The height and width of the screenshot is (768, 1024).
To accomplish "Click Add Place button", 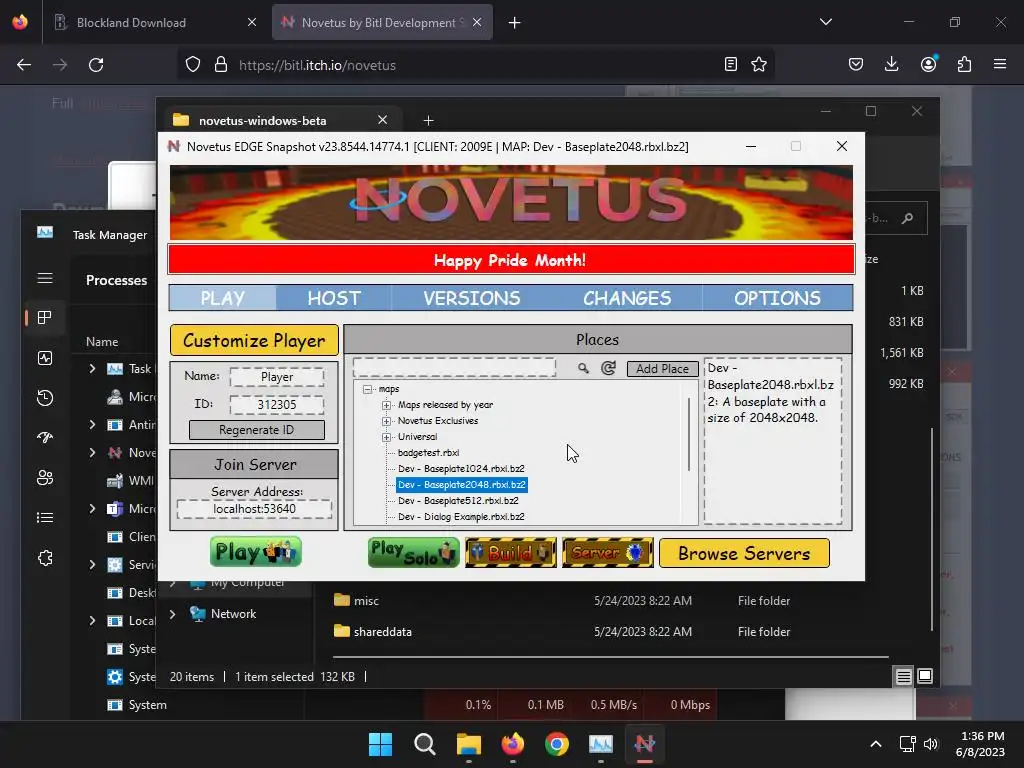I will (x=662, y=368).
